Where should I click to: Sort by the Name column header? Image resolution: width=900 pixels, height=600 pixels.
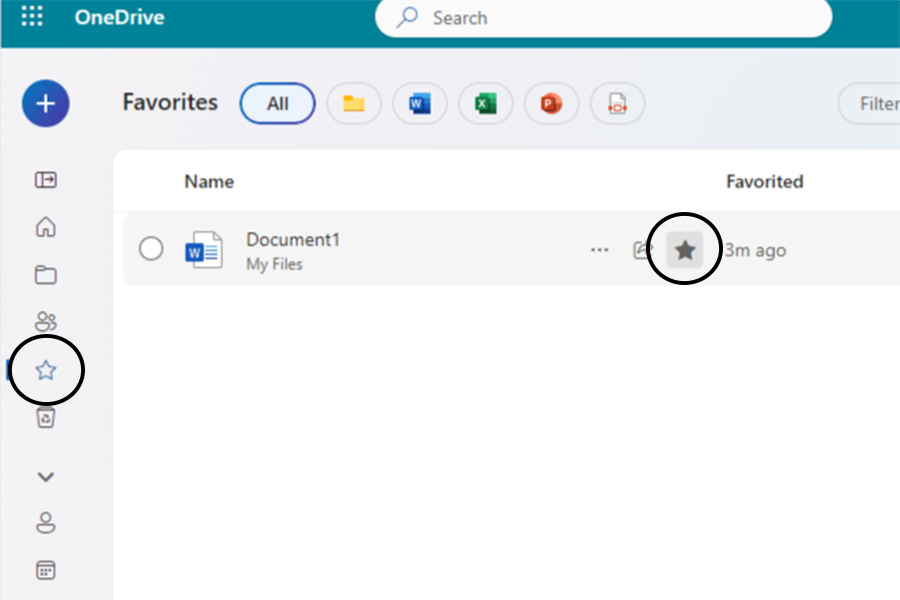tap(209, 181)
